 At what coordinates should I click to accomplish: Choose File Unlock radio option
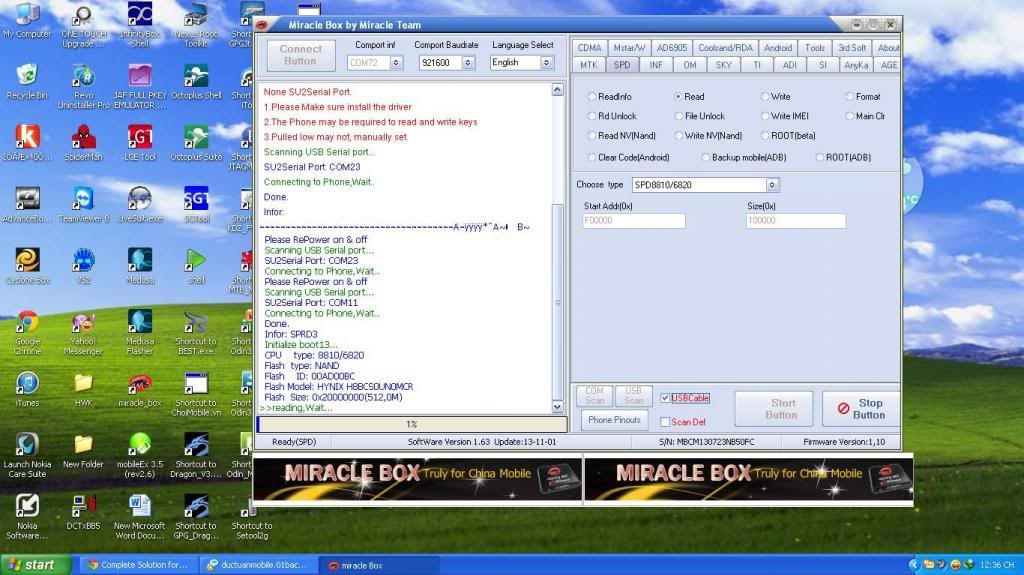(678, 116)
